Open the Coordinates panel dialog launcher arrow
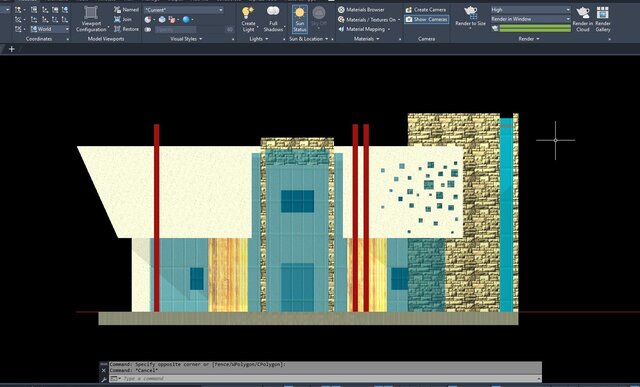 click(67, 39)
